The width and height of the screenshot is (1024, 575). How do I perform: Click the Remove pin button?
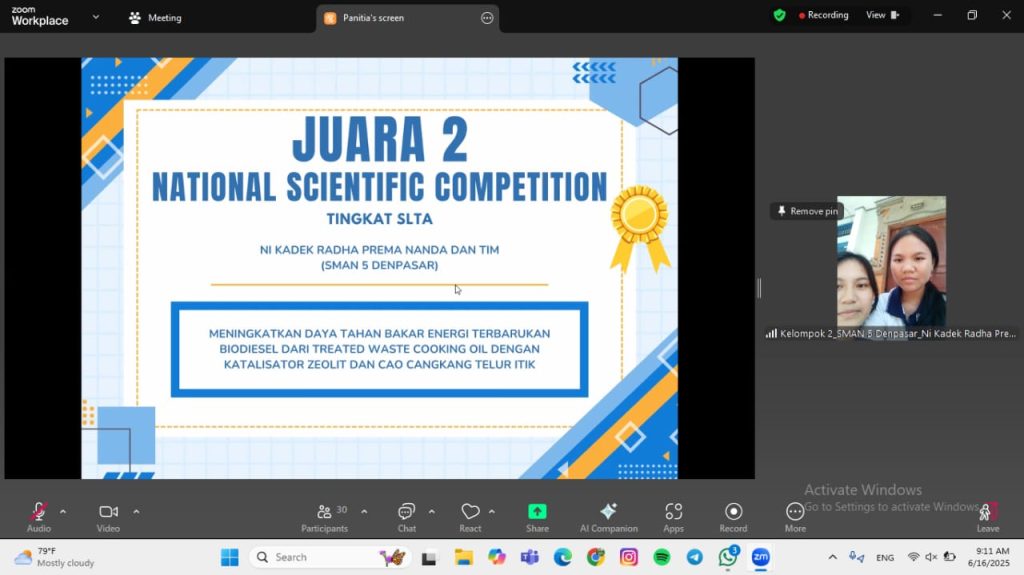coord(807,211)
